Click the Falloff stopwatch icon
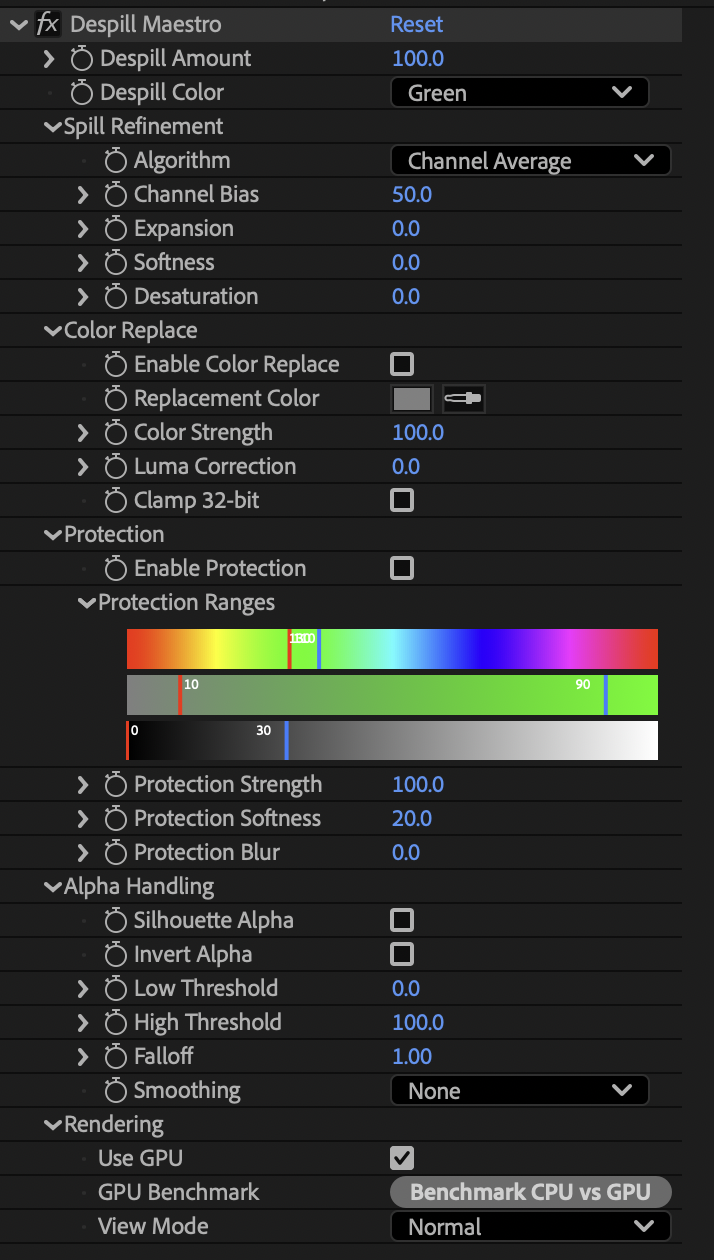The height and width of the screenshot is (1260, 714). (x=115, y=1056)
